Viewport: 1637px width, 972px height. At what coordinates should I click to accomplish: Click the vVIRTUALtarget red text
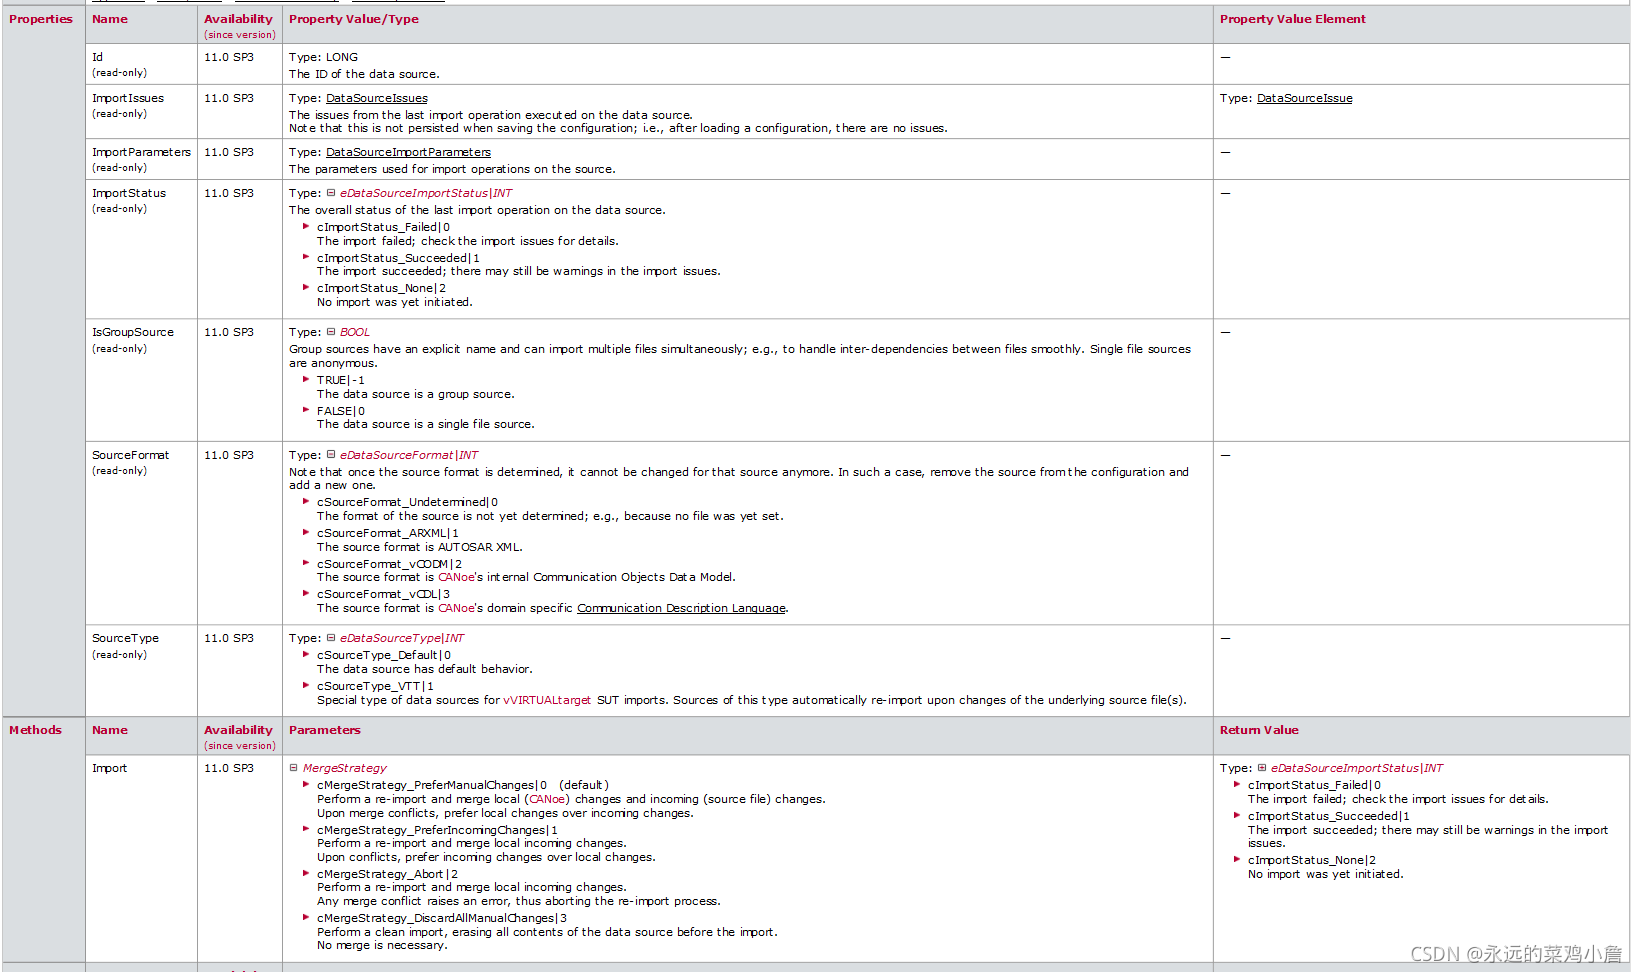click(547, 700)
